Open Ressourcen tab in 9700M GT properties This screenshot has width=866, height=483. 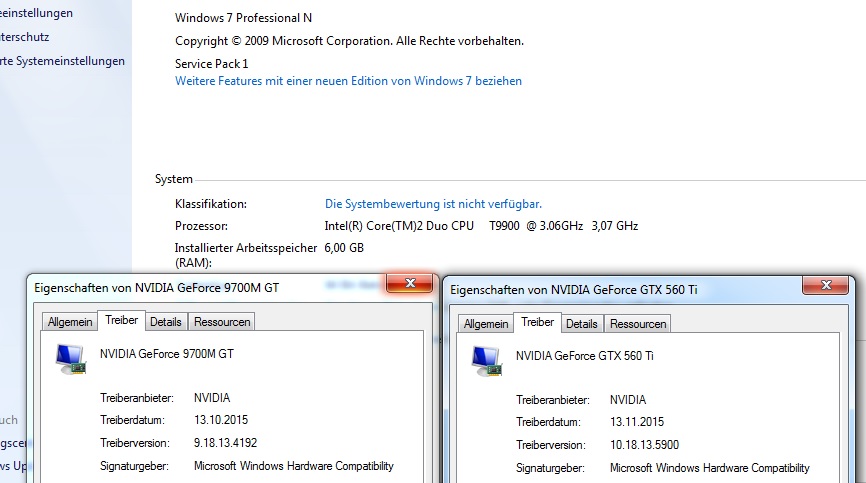tap(222, 322)
